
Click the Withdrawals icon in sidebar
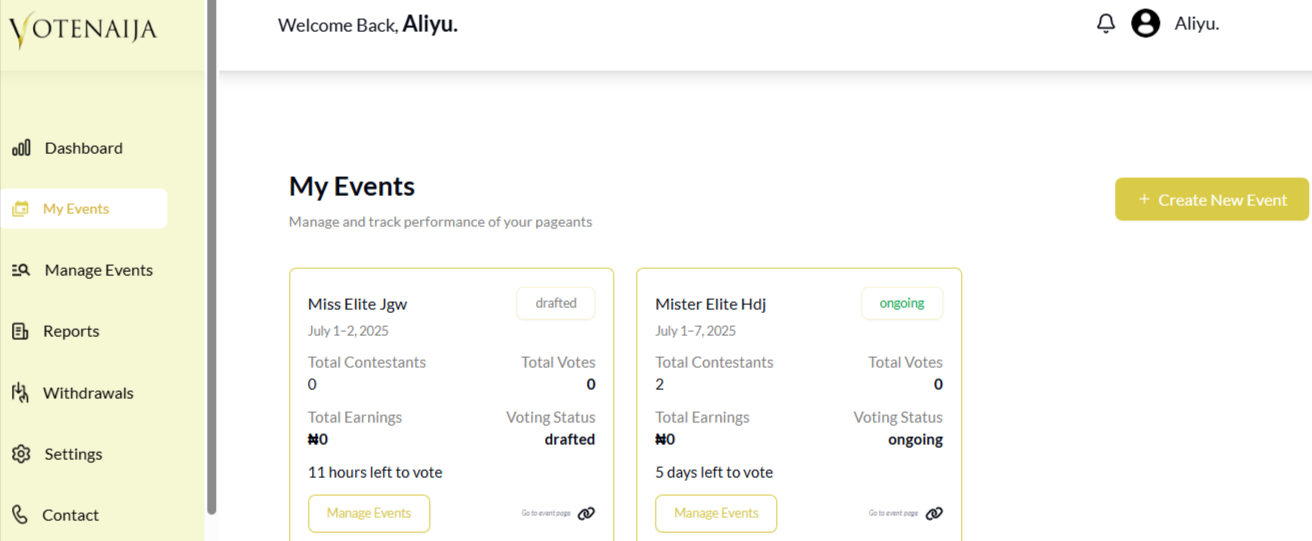(20, 393)
